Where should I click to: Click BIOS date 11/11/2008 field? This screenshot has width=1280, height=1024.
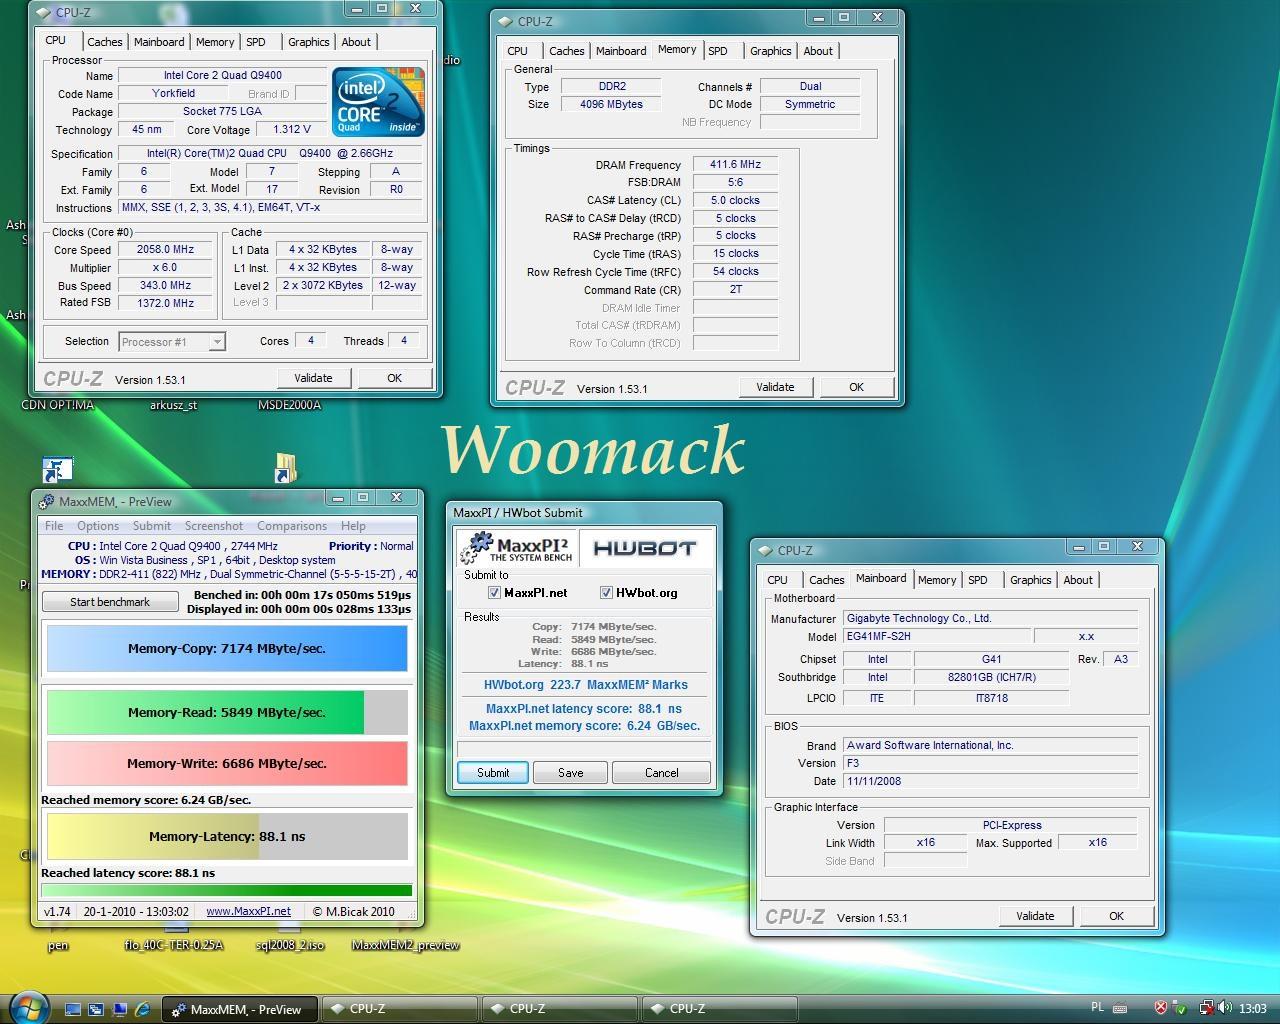coord(990,782)
